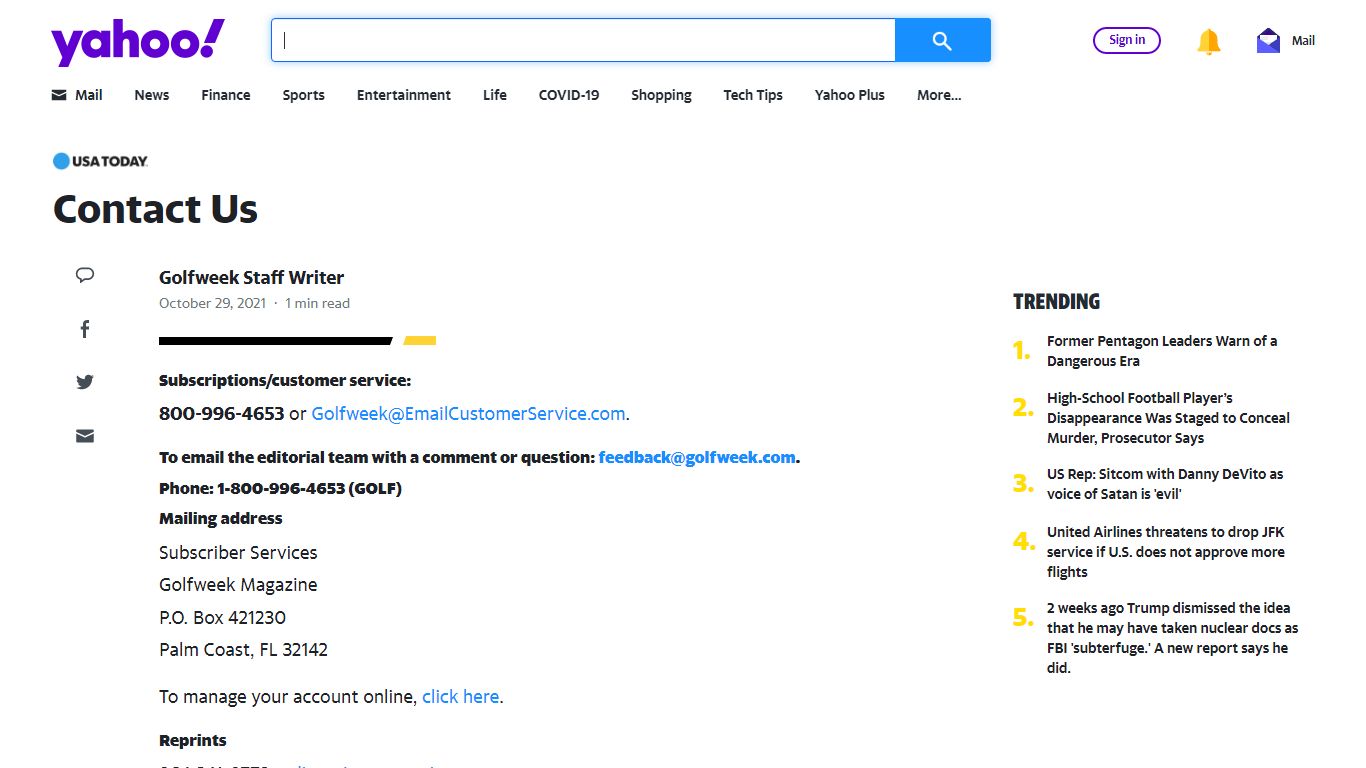This screenshot has width=1366, height=768.
Task: Click the Yahoo logo
Action: (138, 42)
